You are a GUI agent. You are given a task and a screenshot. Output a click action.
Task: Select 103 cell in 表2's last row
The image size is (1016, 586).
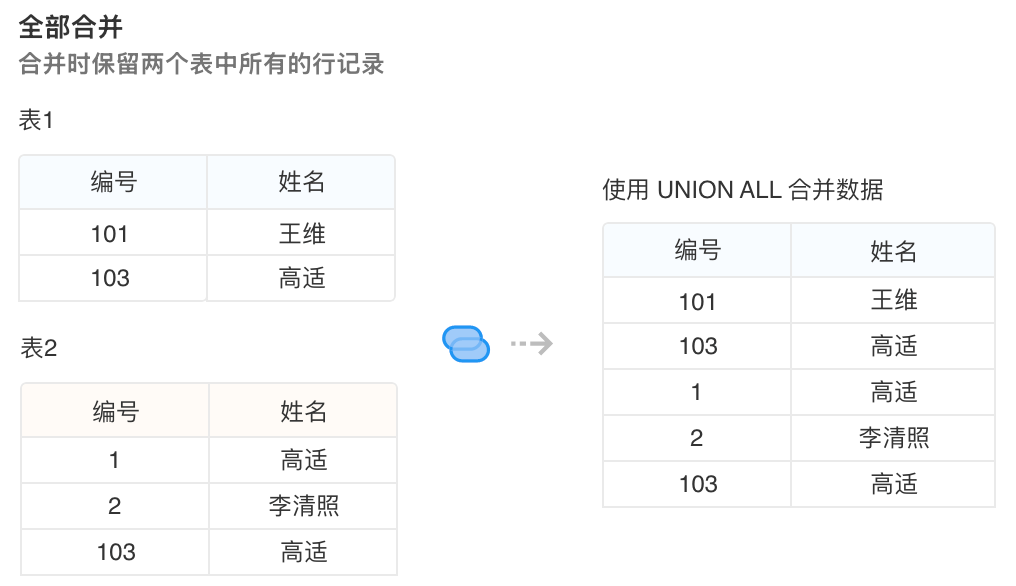[x=115, y=552]
